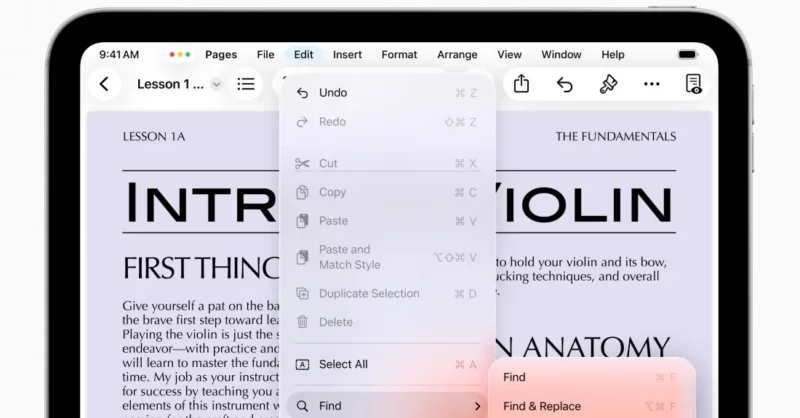Select Find & Replace in the submenu
800x418 pixels.
point(592,406)
